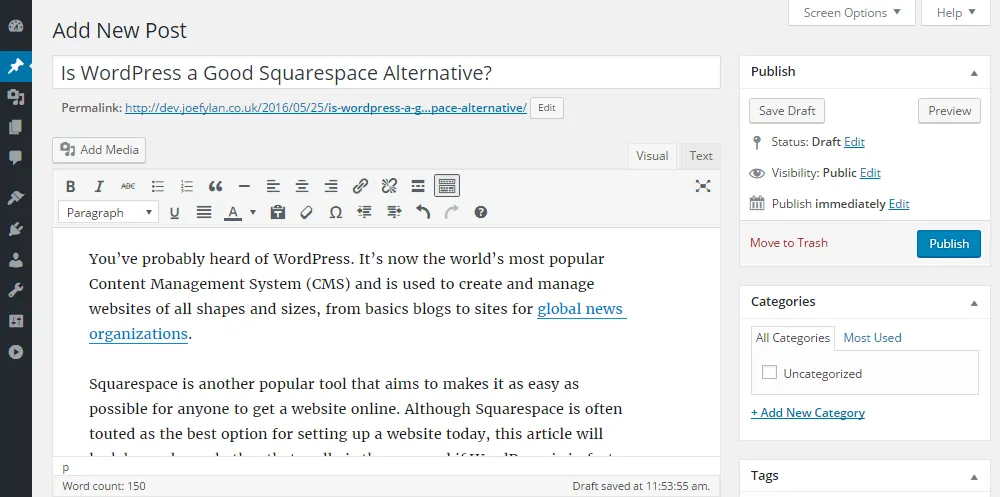
Task: Insert or edit link
Action: point(360,186)
